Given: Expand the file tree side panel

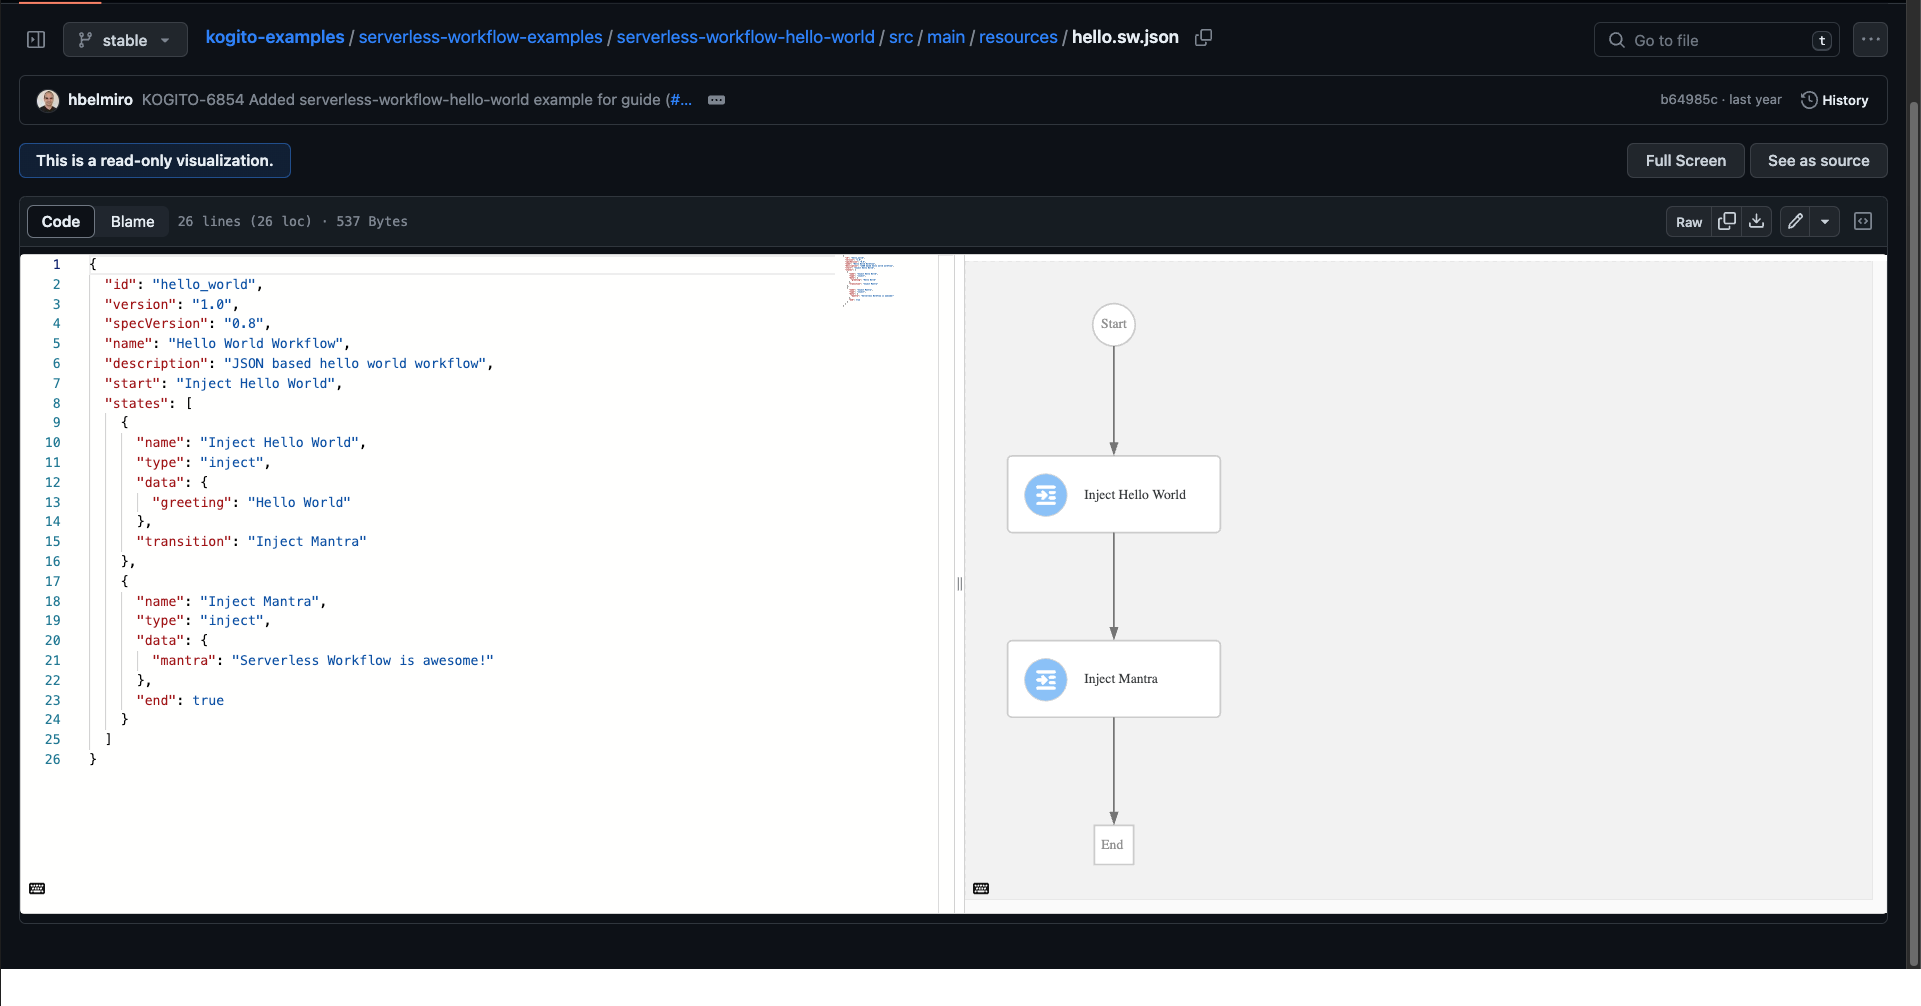Looking at the screenshot, I should (36, 39).
